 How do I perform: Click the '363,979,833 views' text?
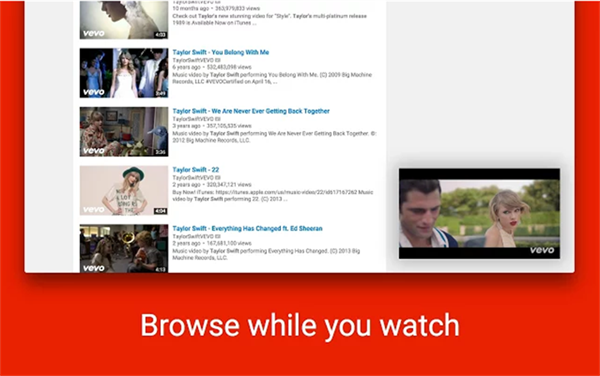(x=237, y=8)
